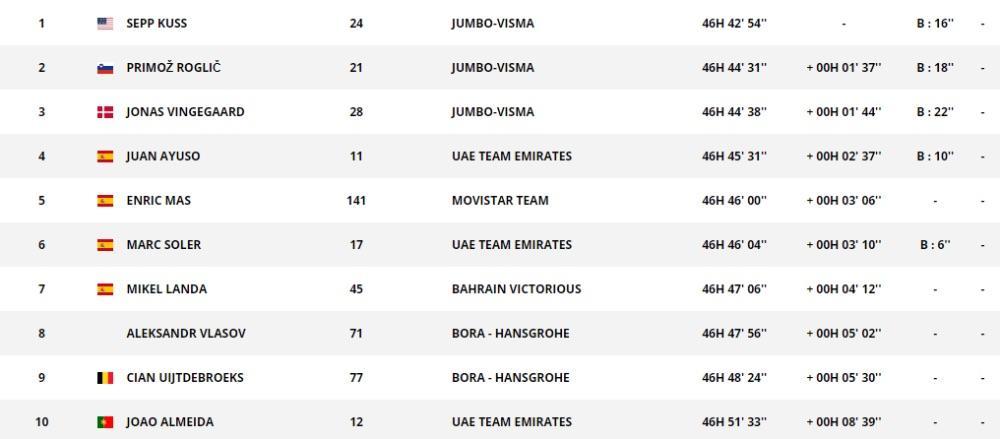The width and height of the screenshot is (1000, 439).
Task: Click the Bahrain Victorious team name
Action: (517, 289)
